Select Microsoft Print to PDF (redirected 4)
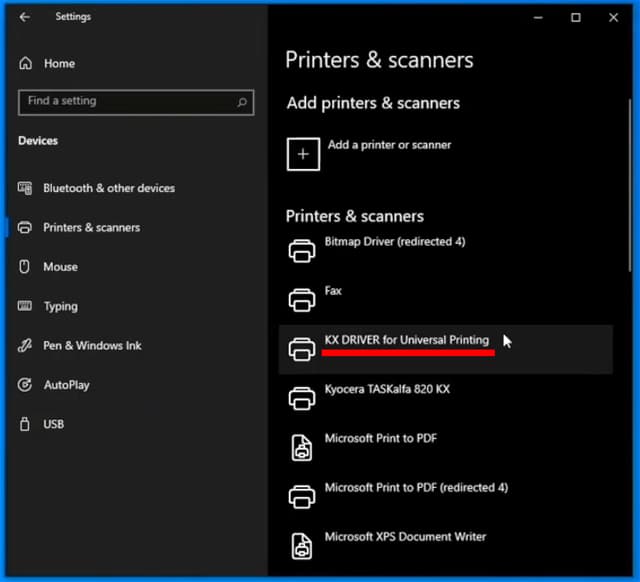This screenshot has height=582, width=640. 446,497
